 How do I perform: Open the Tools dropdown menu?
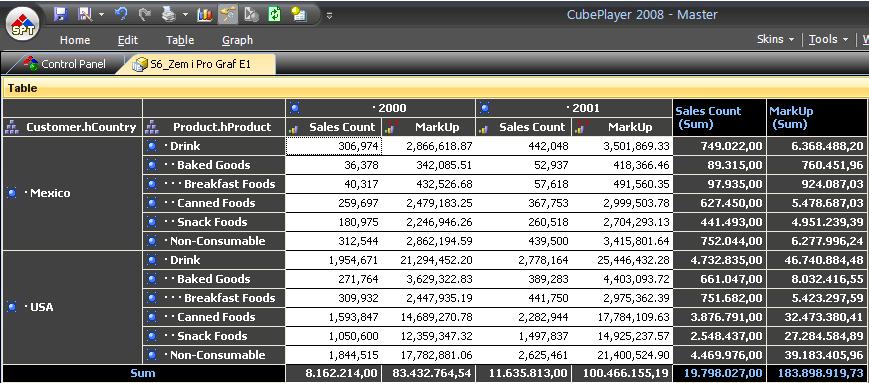[828, 39]
